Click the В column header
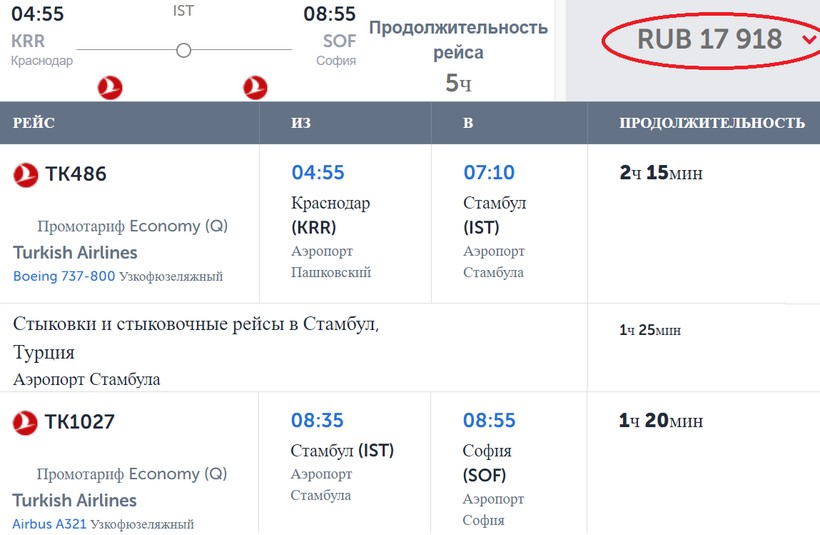 point(468,123)
